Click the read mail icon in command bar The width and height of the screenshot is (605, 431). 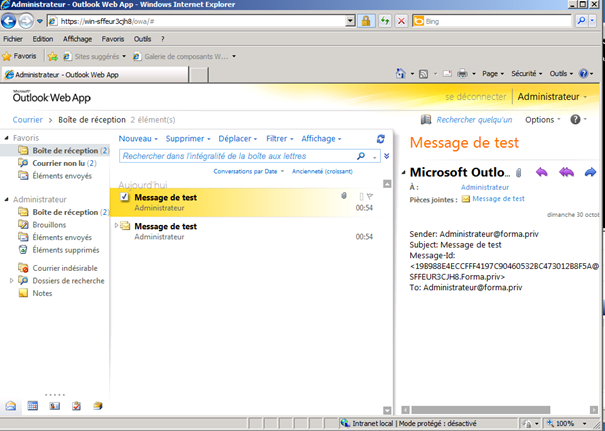tap(447, 73)
